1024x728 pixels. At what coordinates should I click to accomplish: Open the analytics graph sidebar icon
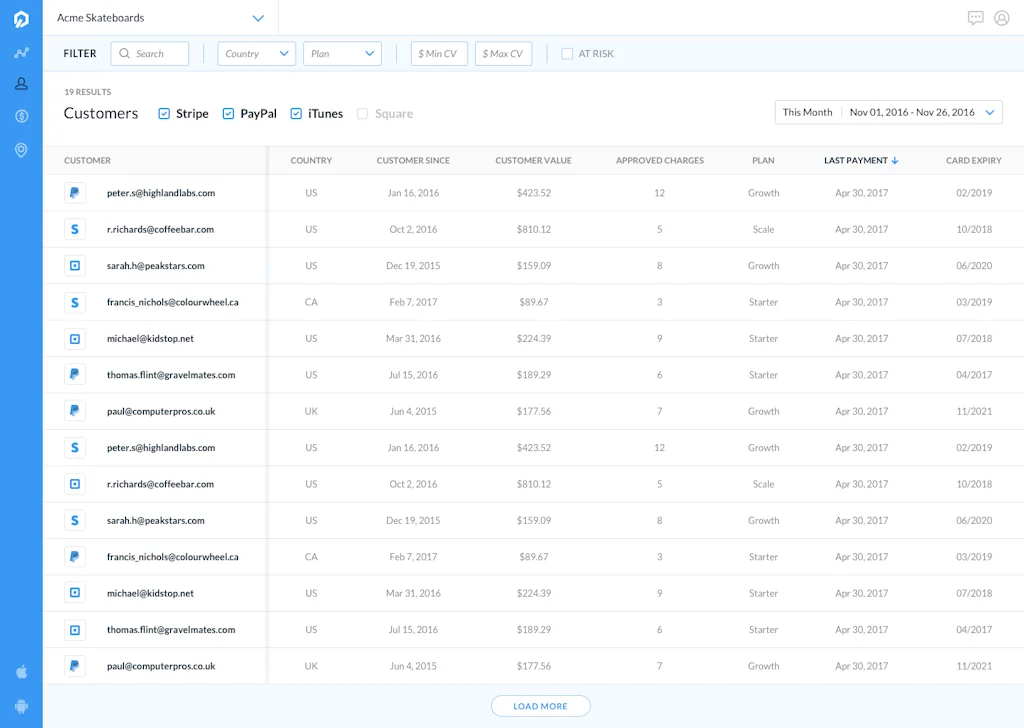(21, 53)
